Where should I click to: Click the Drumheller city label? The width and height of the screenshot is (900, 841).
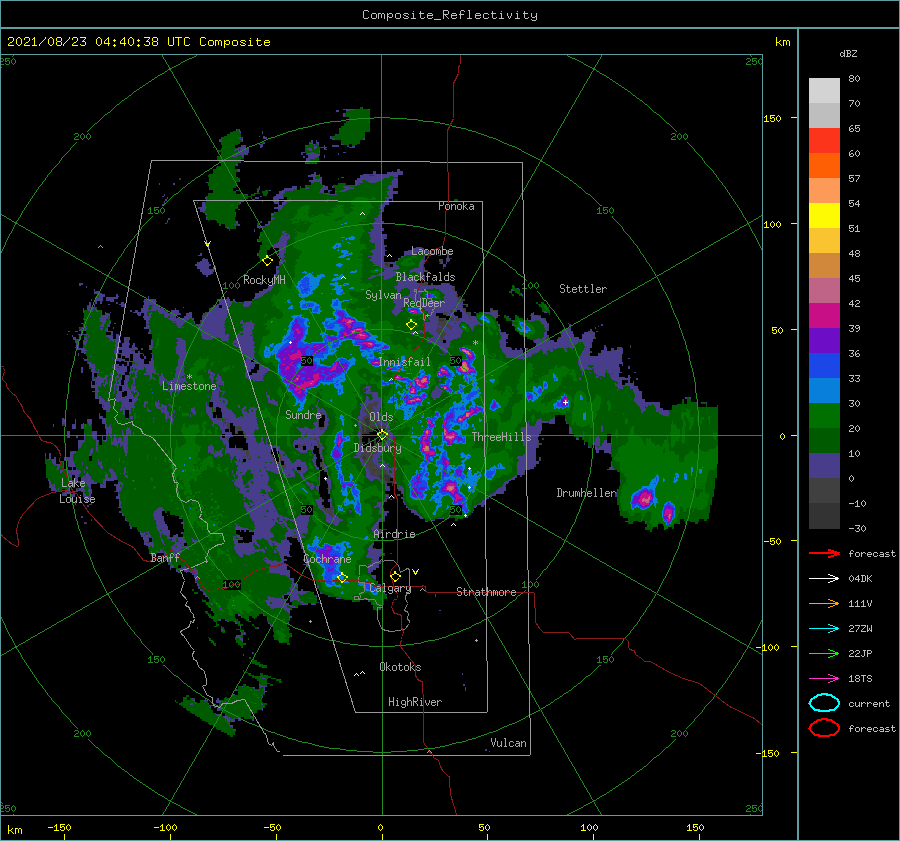587,493
